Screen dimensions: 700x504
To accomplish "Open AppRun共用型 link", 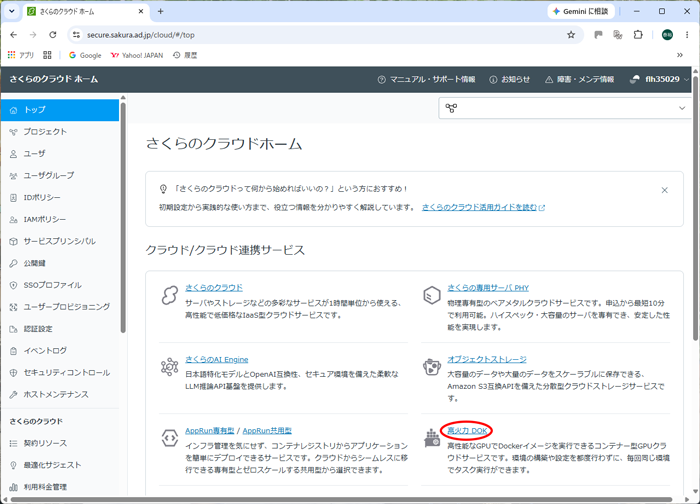I will (x=267, y=431).
